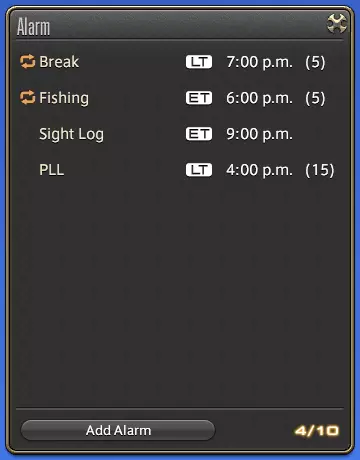The height and width of the screenshot is (460, 360).
Task: Add a new alarm
Action: (x=118, y=430)
